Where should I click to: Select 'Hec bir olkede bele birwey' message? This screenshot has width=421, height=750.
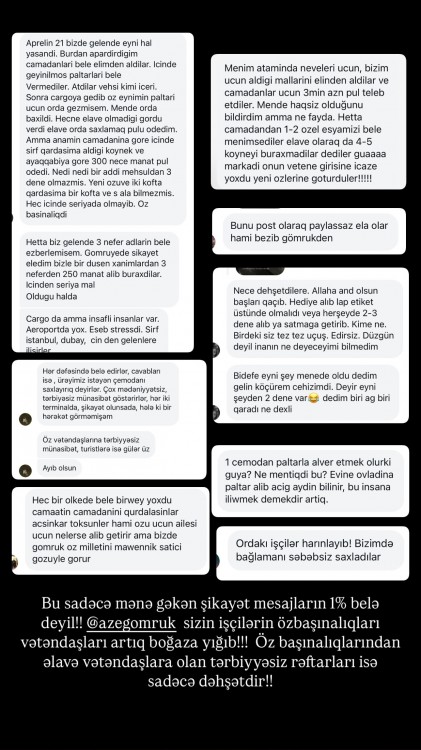[117, 529]
